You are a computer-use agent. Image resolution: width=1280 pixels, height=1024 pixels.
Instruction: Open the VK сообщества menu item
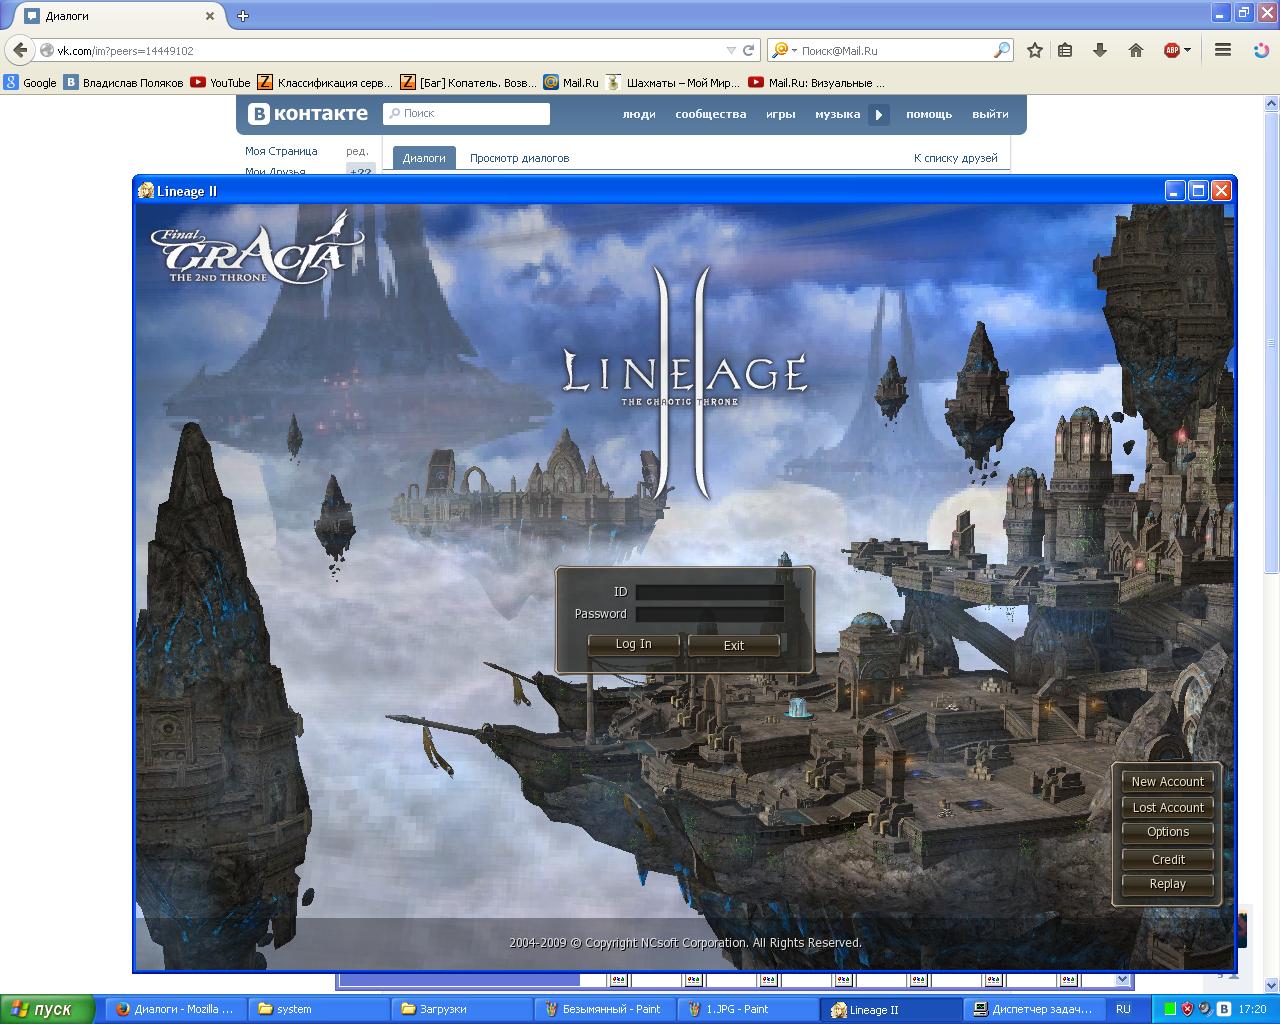click(x=711, y=114)
